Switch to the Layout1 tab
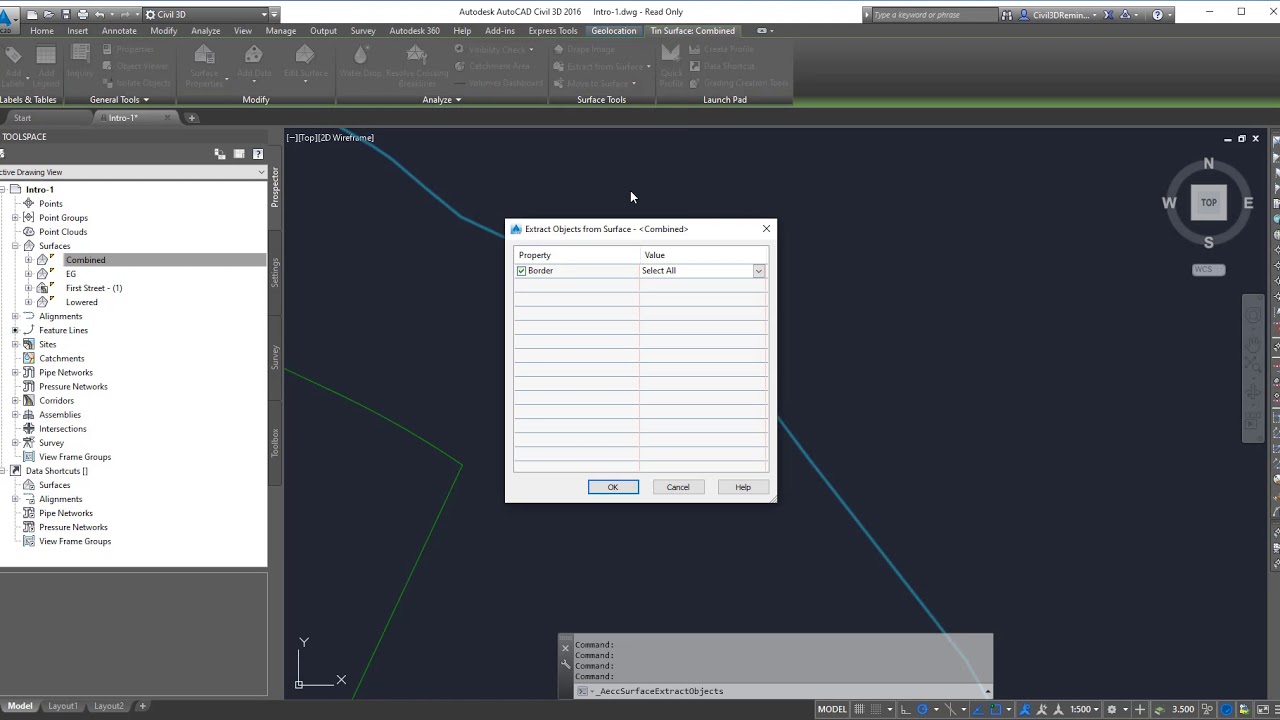This screenshot has width=1280, height=720. [x=63, y=706]
